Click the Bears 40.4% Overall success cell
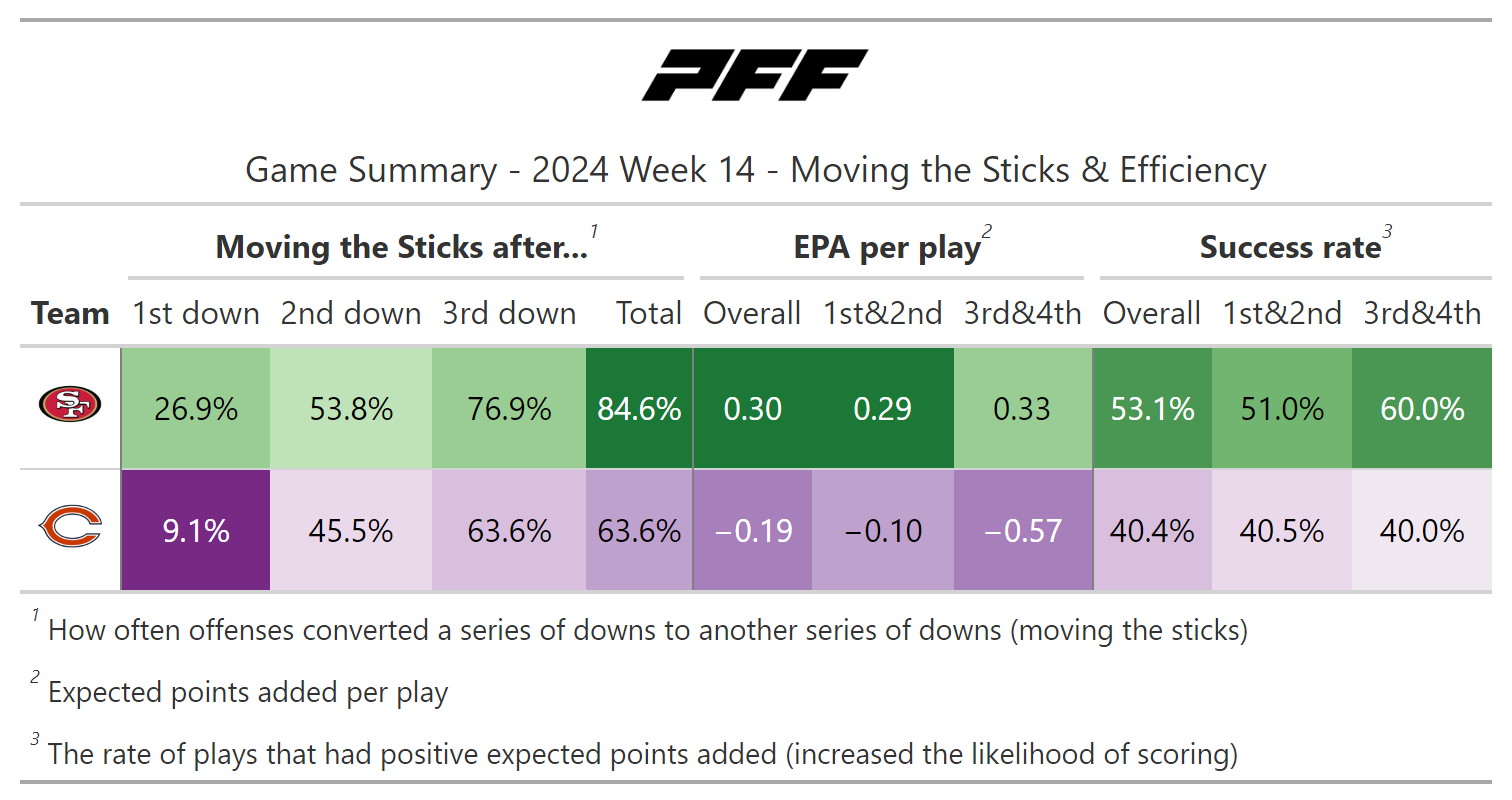 coord(1152,530)
